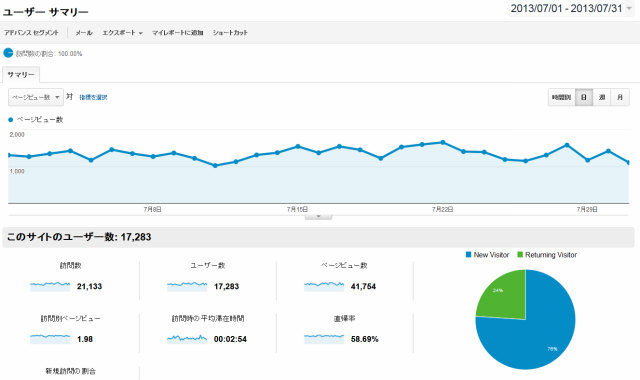Click the New Visitor blue legend swatch

pyautogui.click(x=469, y=255)
